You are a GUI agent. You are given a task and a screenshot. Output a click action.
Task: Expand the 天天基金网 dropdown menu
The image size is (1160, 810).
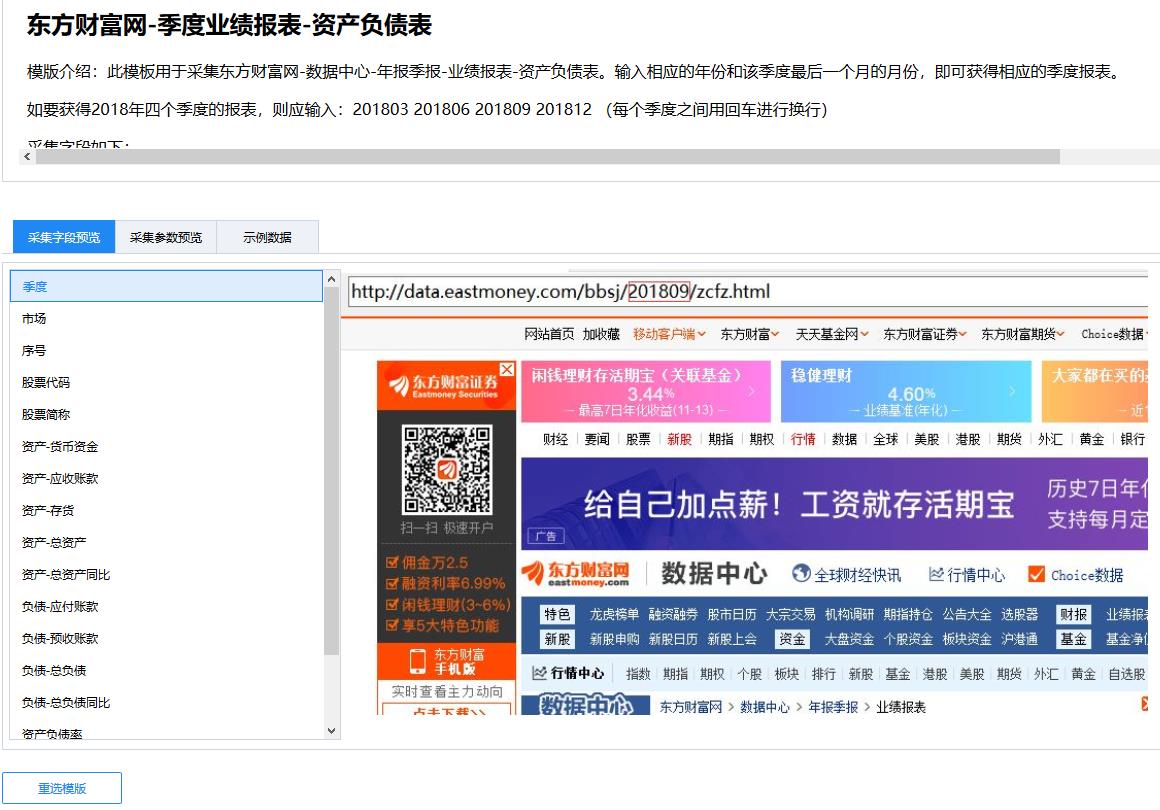(832, 334)
